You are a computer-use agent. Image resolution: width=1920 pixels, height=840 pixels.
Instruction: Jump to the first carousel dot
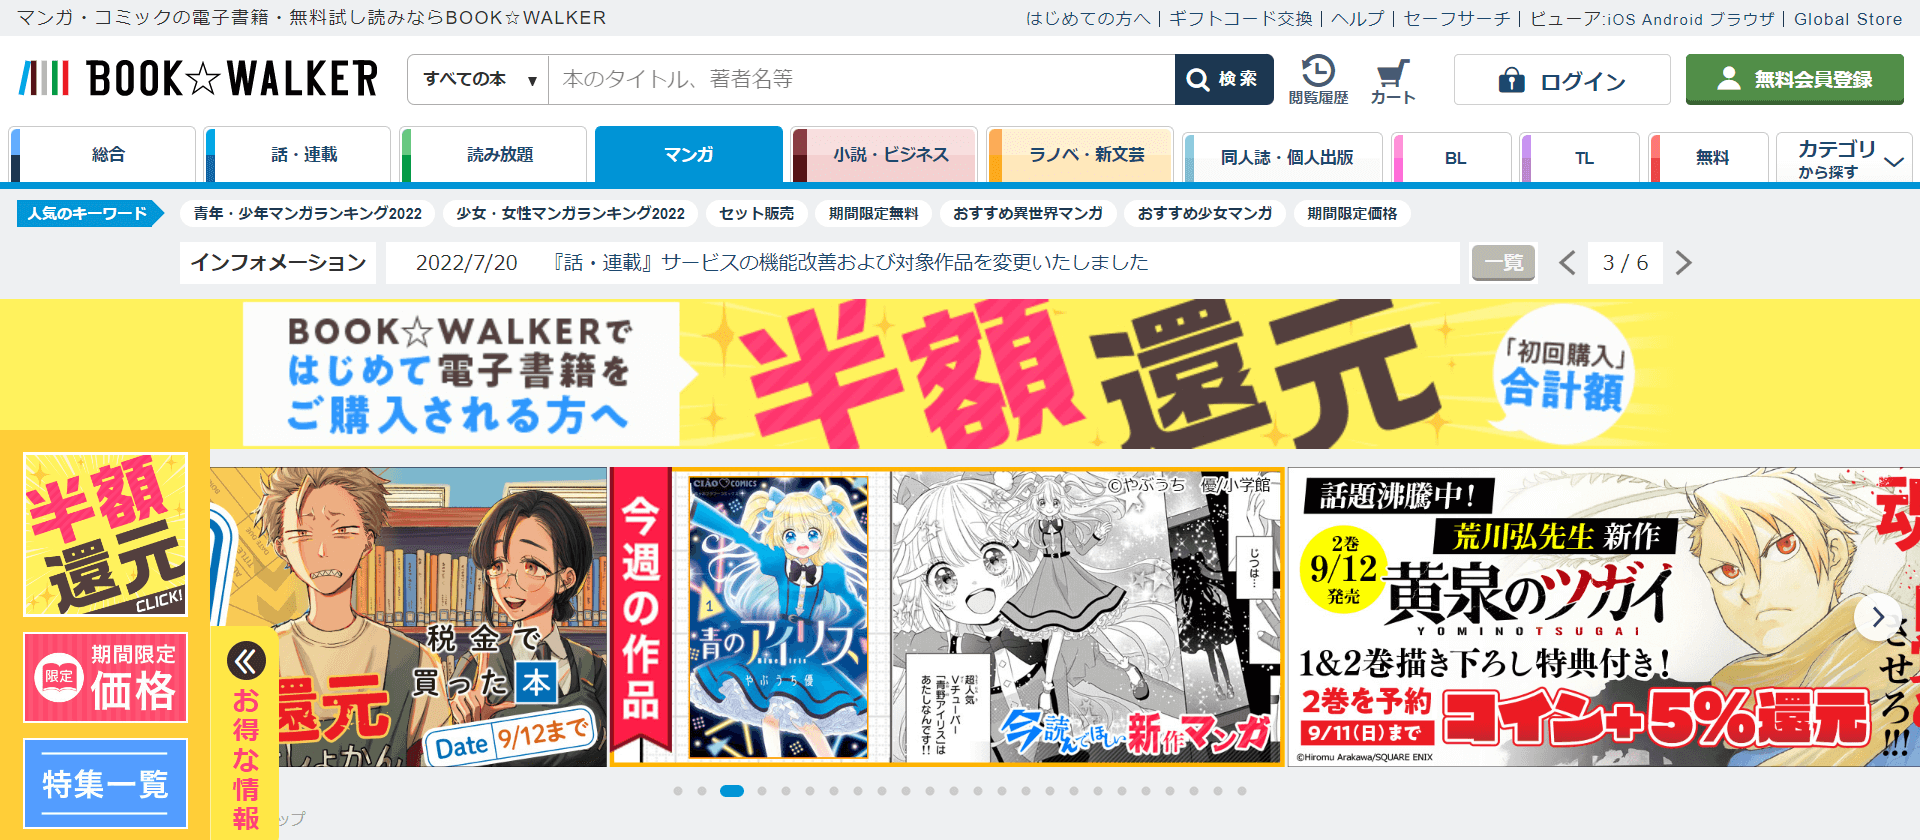pyautogui.click(x=678, y=791)
